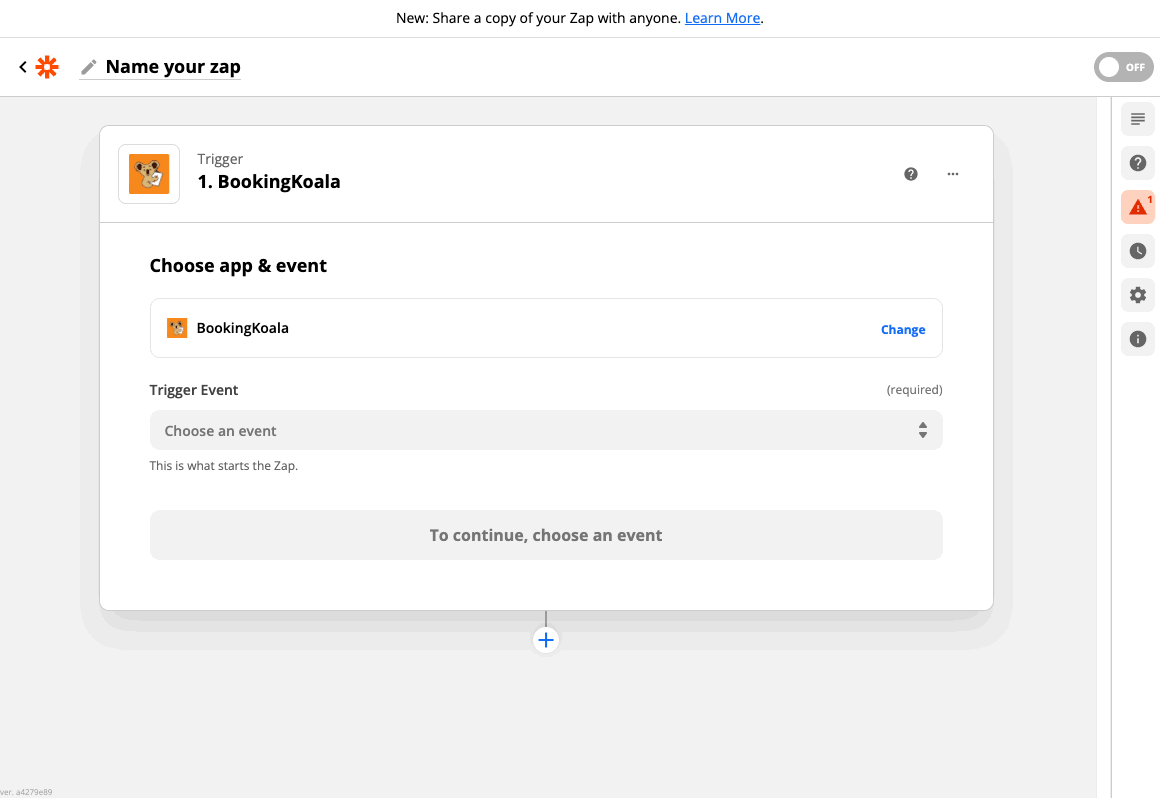Click the Change app link

click(x=902, y=330)
